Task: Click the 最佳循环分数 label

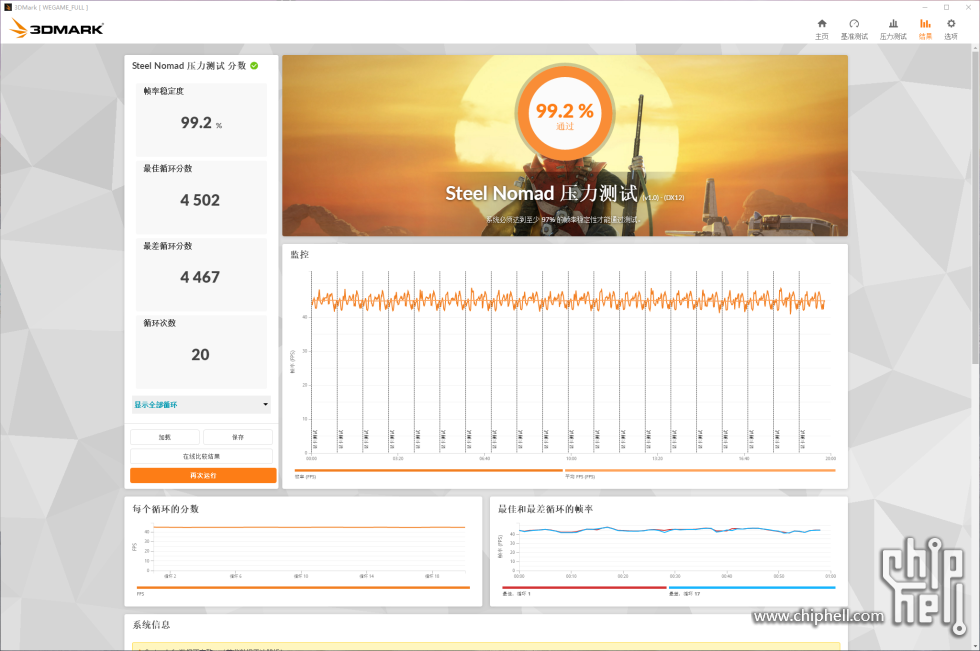Action: click(x=168, y=169)
